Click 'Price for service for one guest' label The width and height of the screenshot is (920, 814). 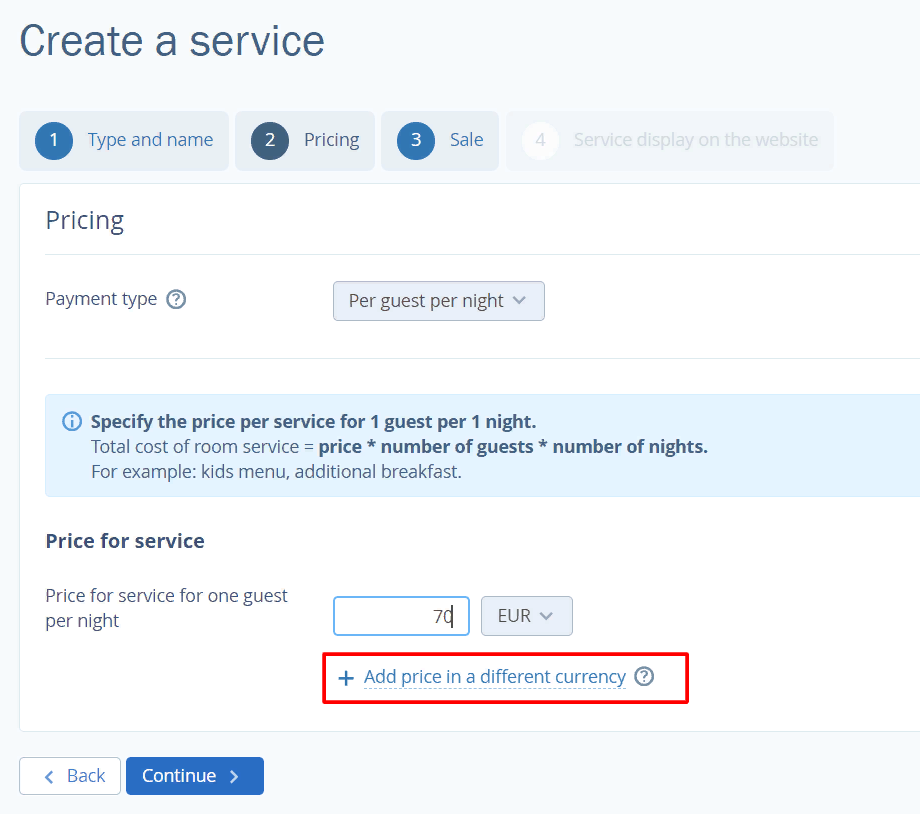167,608
